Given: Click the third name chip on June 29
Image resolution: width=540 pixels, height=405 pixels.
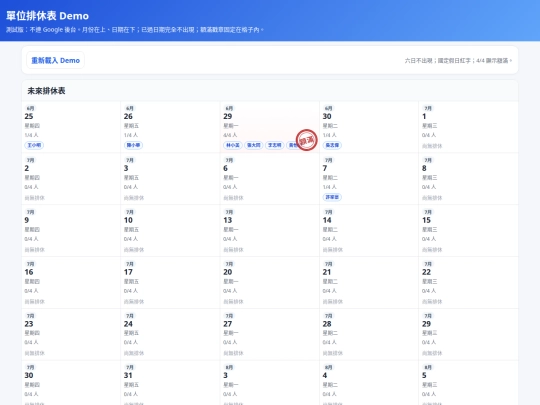Looking at the screenshot, I should (274, 145).
